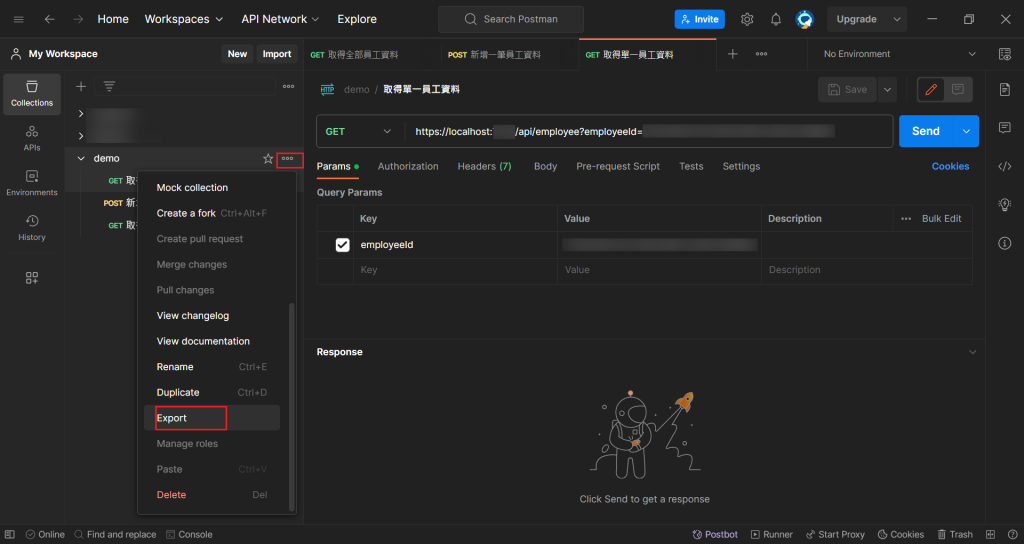Open the Cookies link
Image resolution: width=1024 pixels, height=544 pixels.
coord(950,167)
